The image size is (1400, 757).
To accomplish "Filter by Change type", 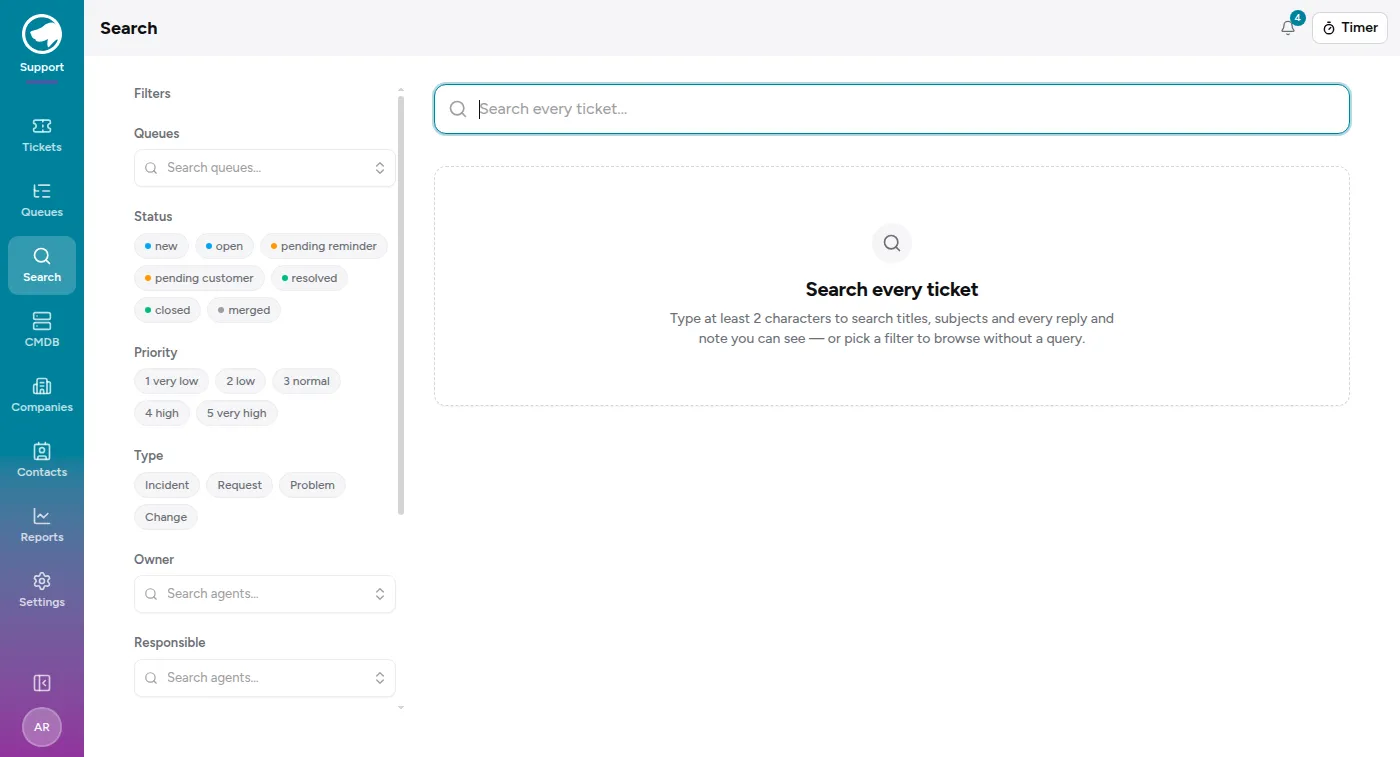I will [x=166, y=517].
